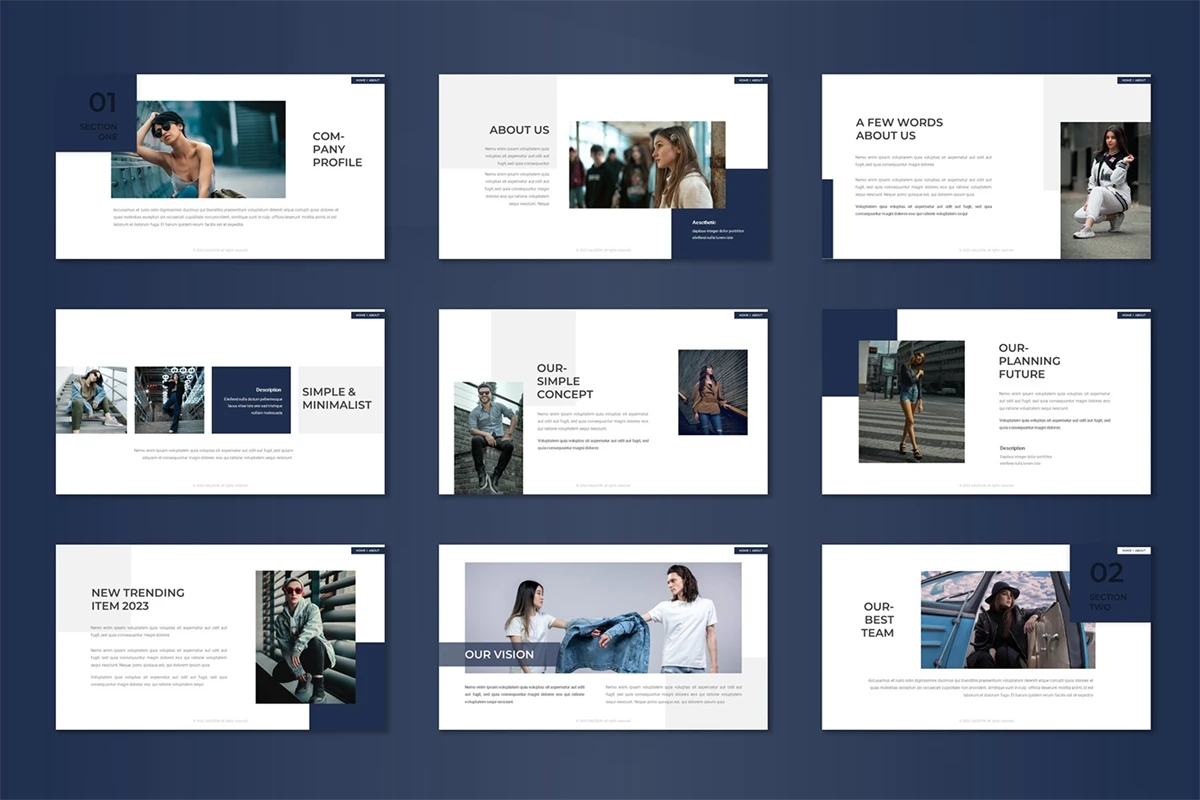Click photo of woman wearing red sunglasses
The width and height of the screenshot is (1200, 800).
point(291,636)
